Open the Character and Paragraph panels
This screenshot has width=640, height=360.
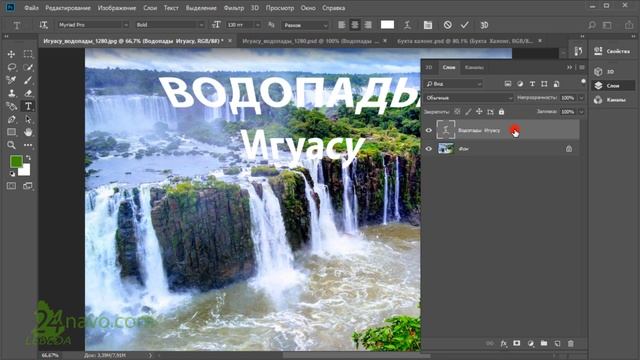[x=427, y=25]
